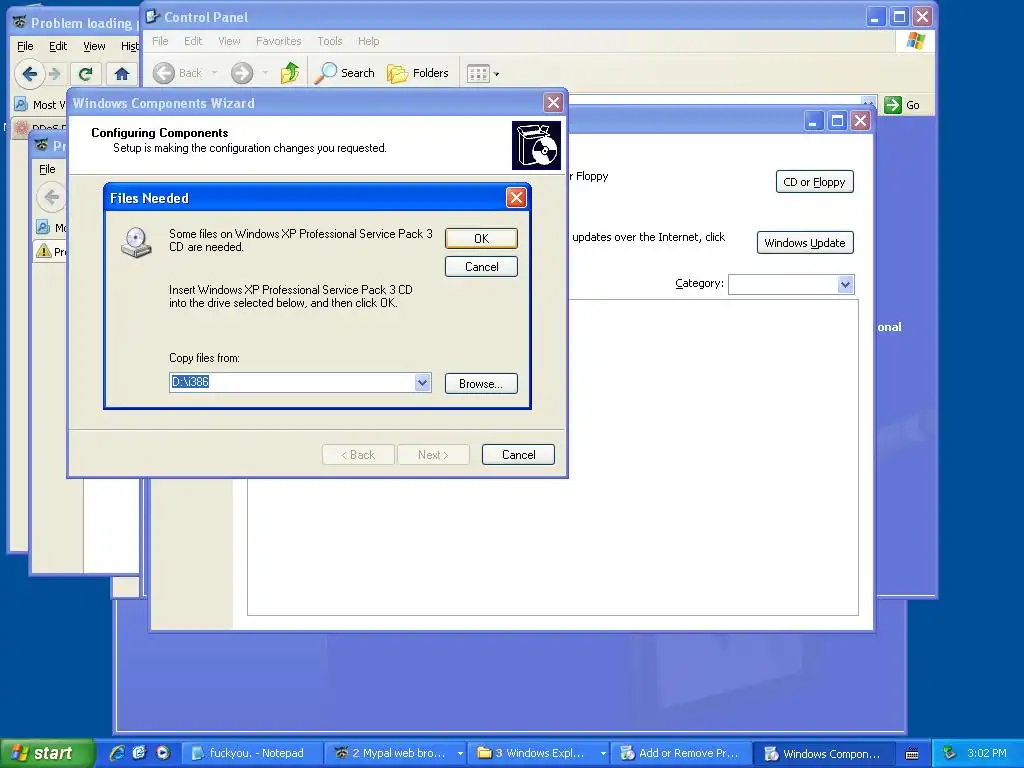Launch Internet Explorer from Quick Launch
Screen dimensions: 1024x768
117,753
